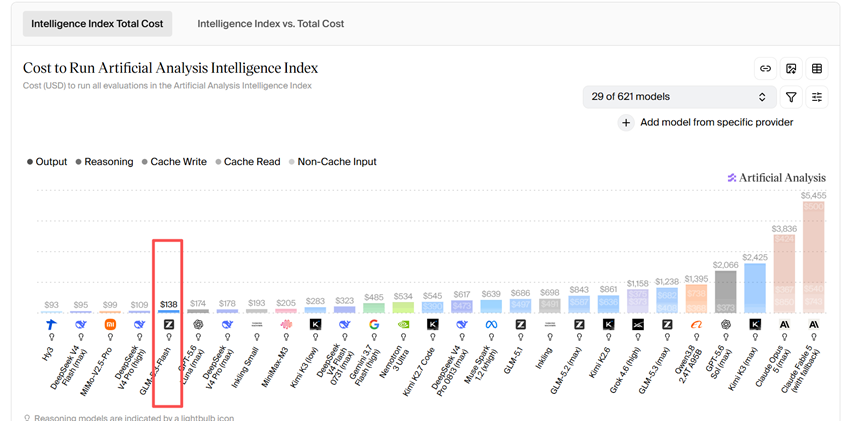
Task: Toggle the Cache Write legend series
Action: [x=174, y=162]
